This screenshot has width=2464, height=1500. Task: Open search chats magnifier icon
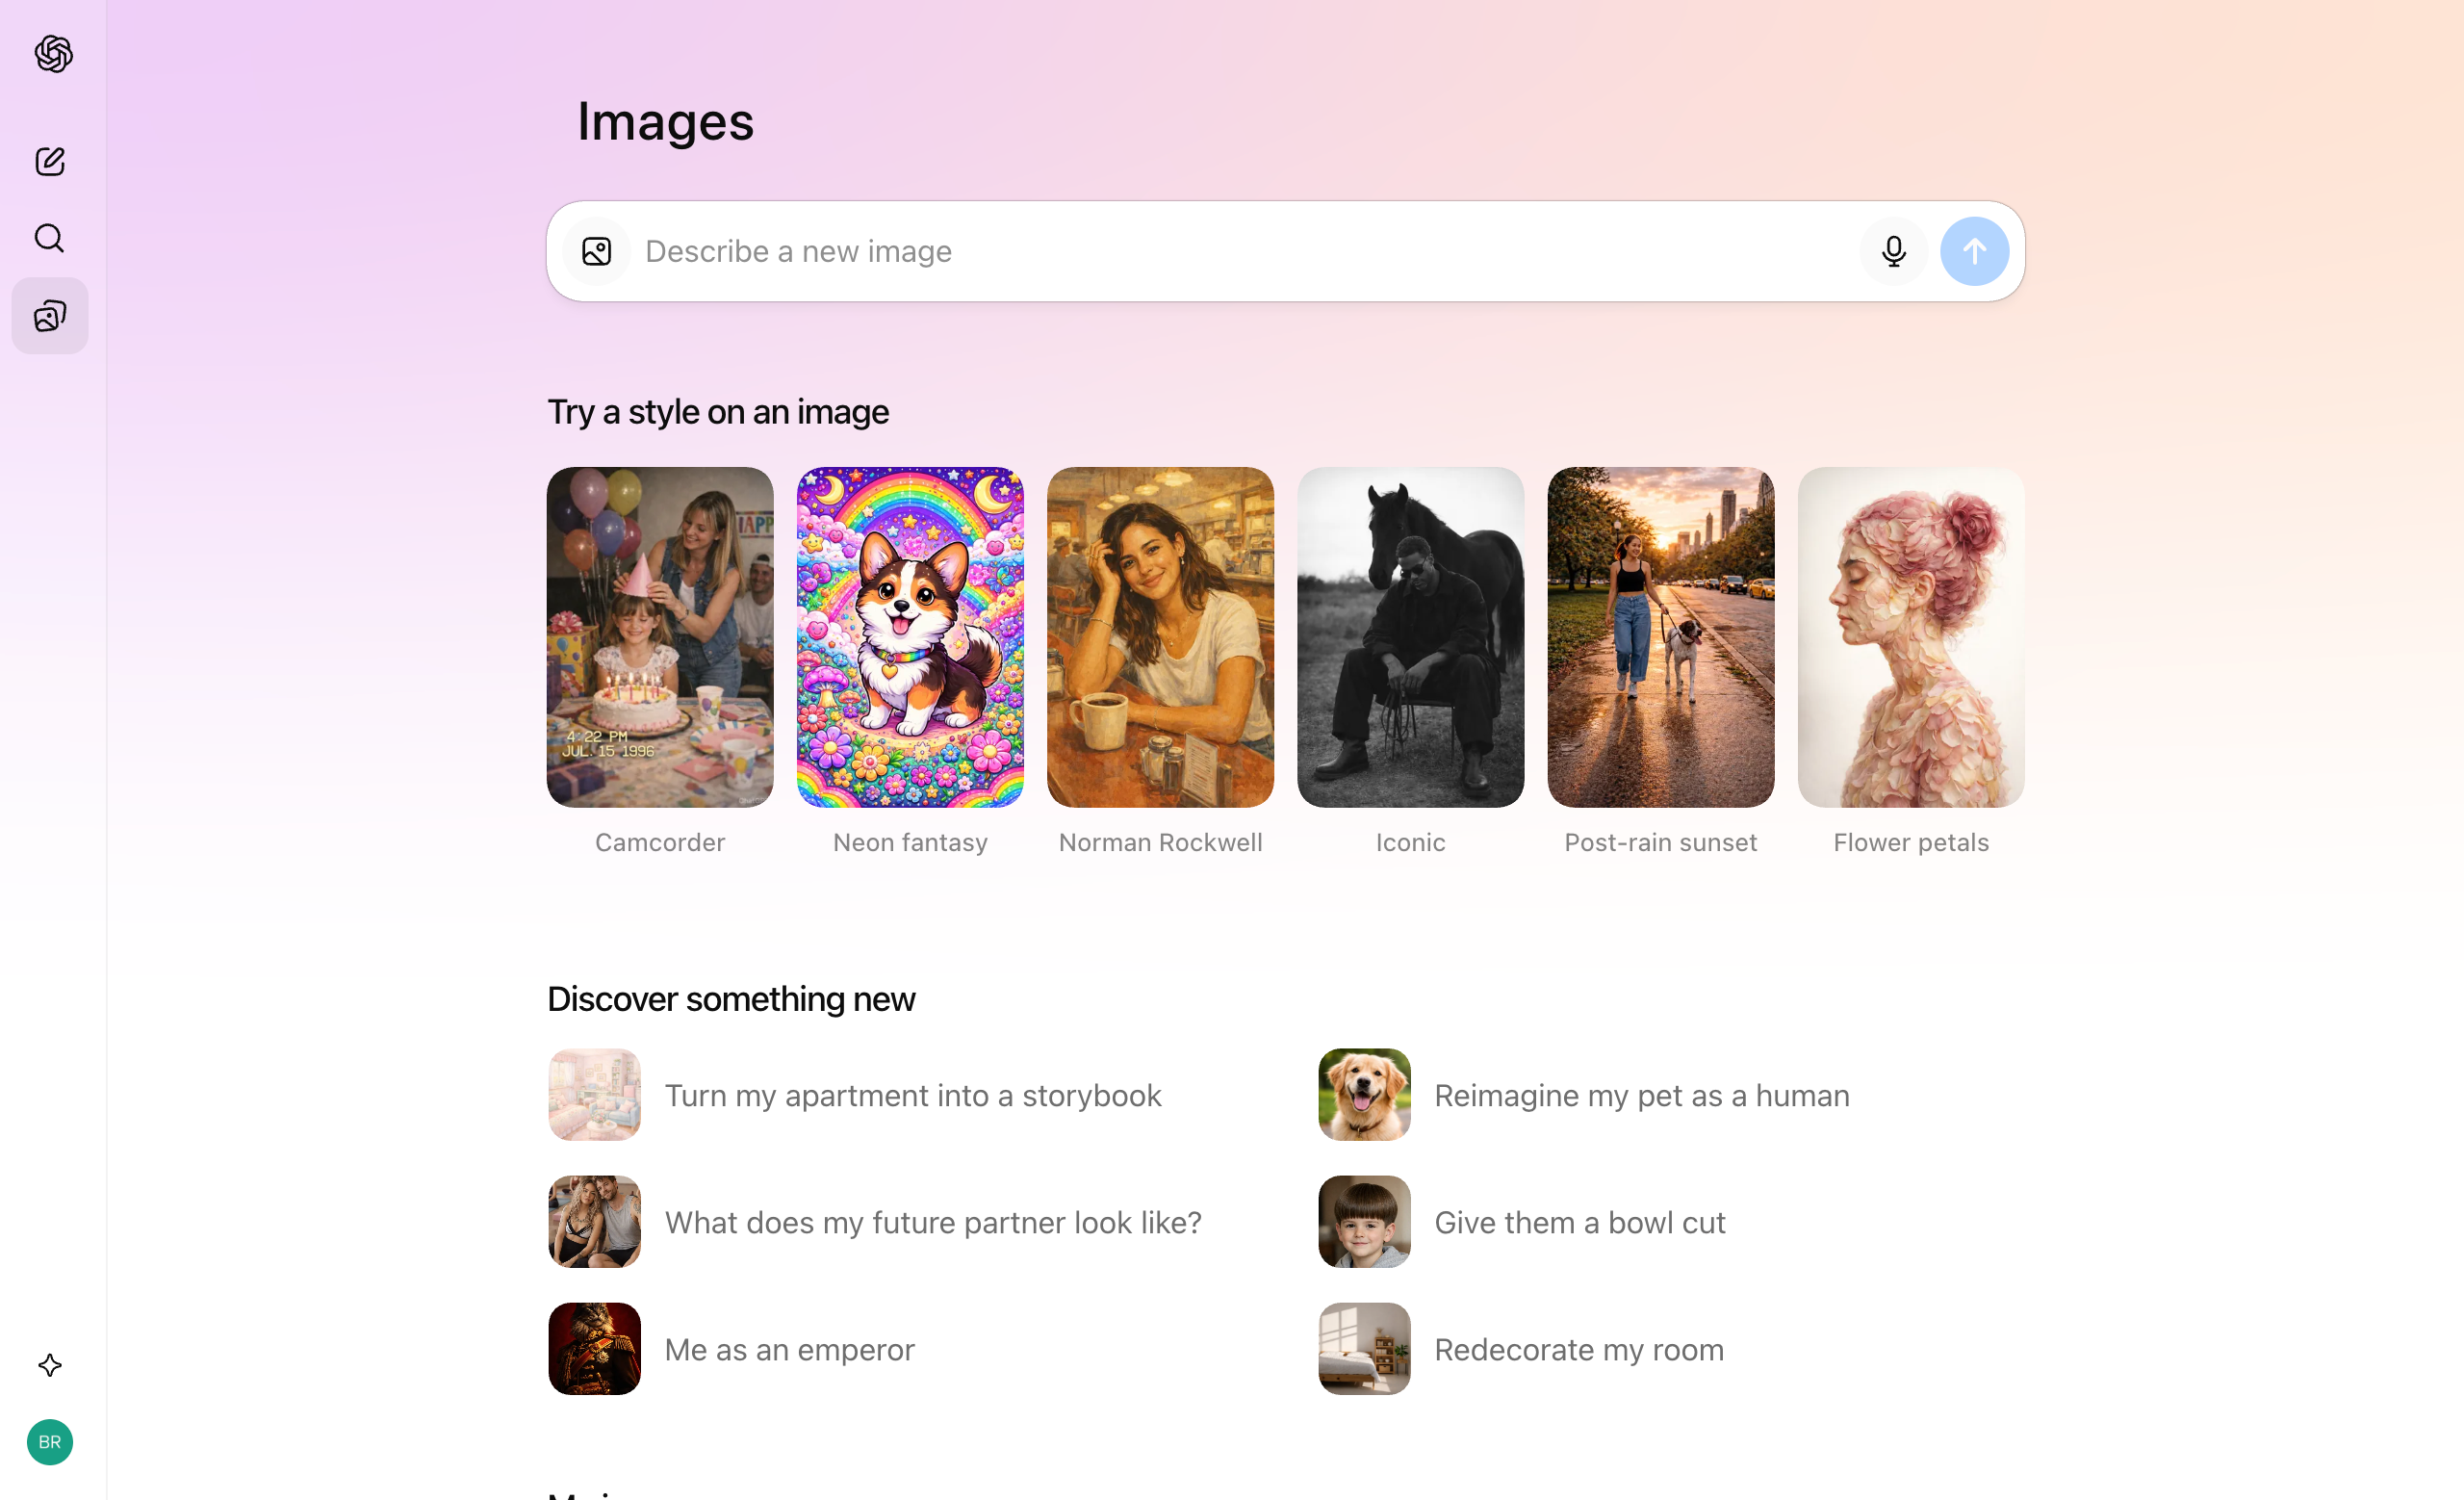(50, 238)
